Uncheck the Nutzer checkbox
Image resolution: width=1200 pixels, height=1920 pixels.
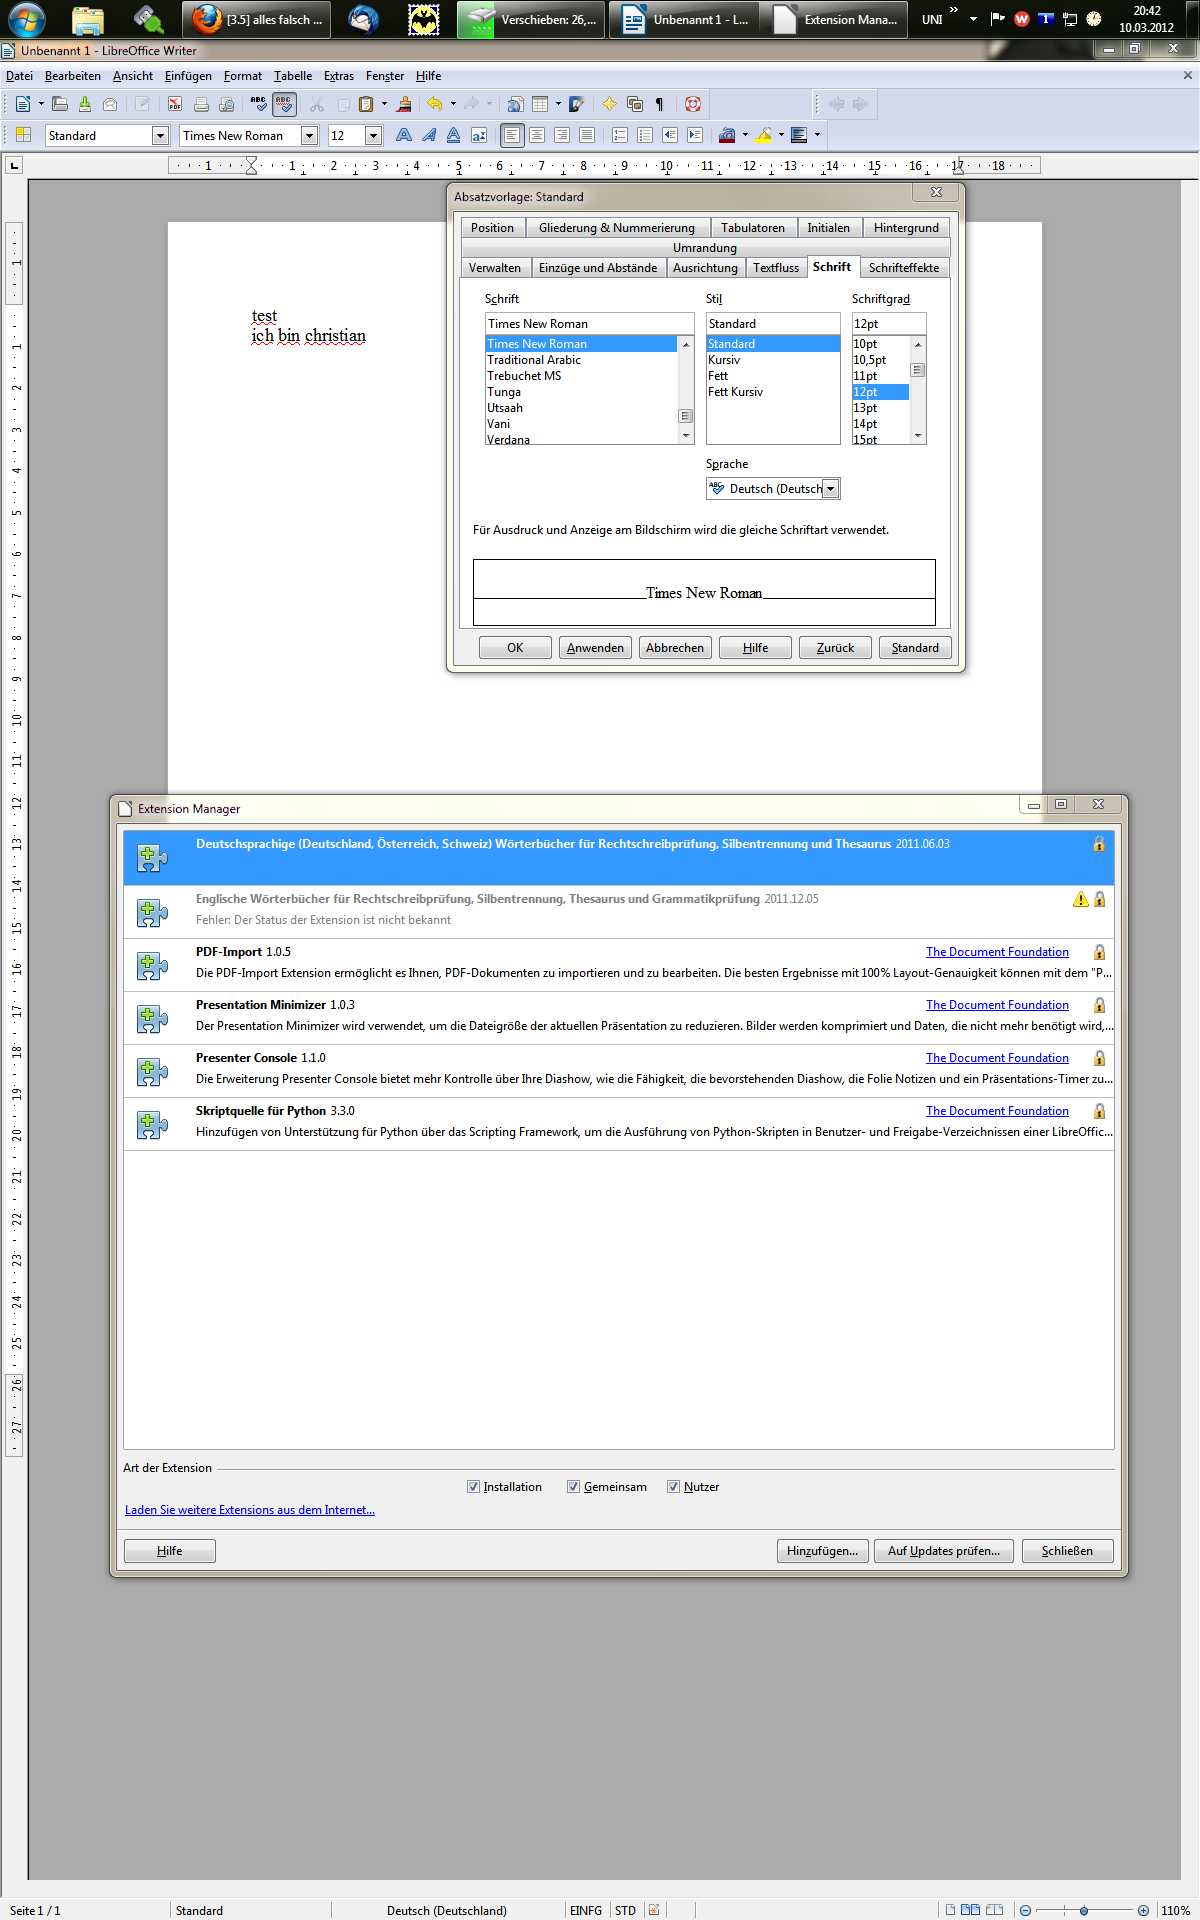(674, 1487)
